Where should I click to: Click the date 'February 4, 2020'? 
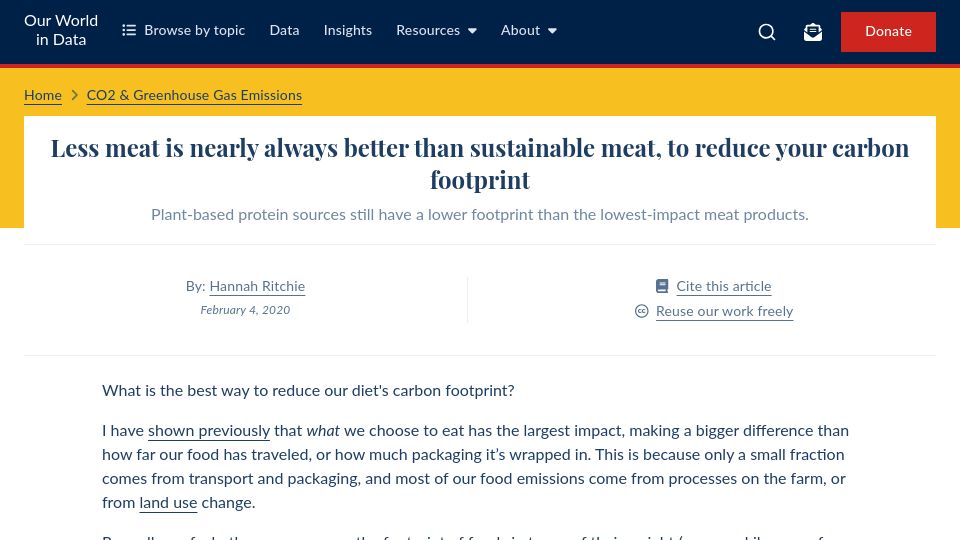tap(245, 310)
